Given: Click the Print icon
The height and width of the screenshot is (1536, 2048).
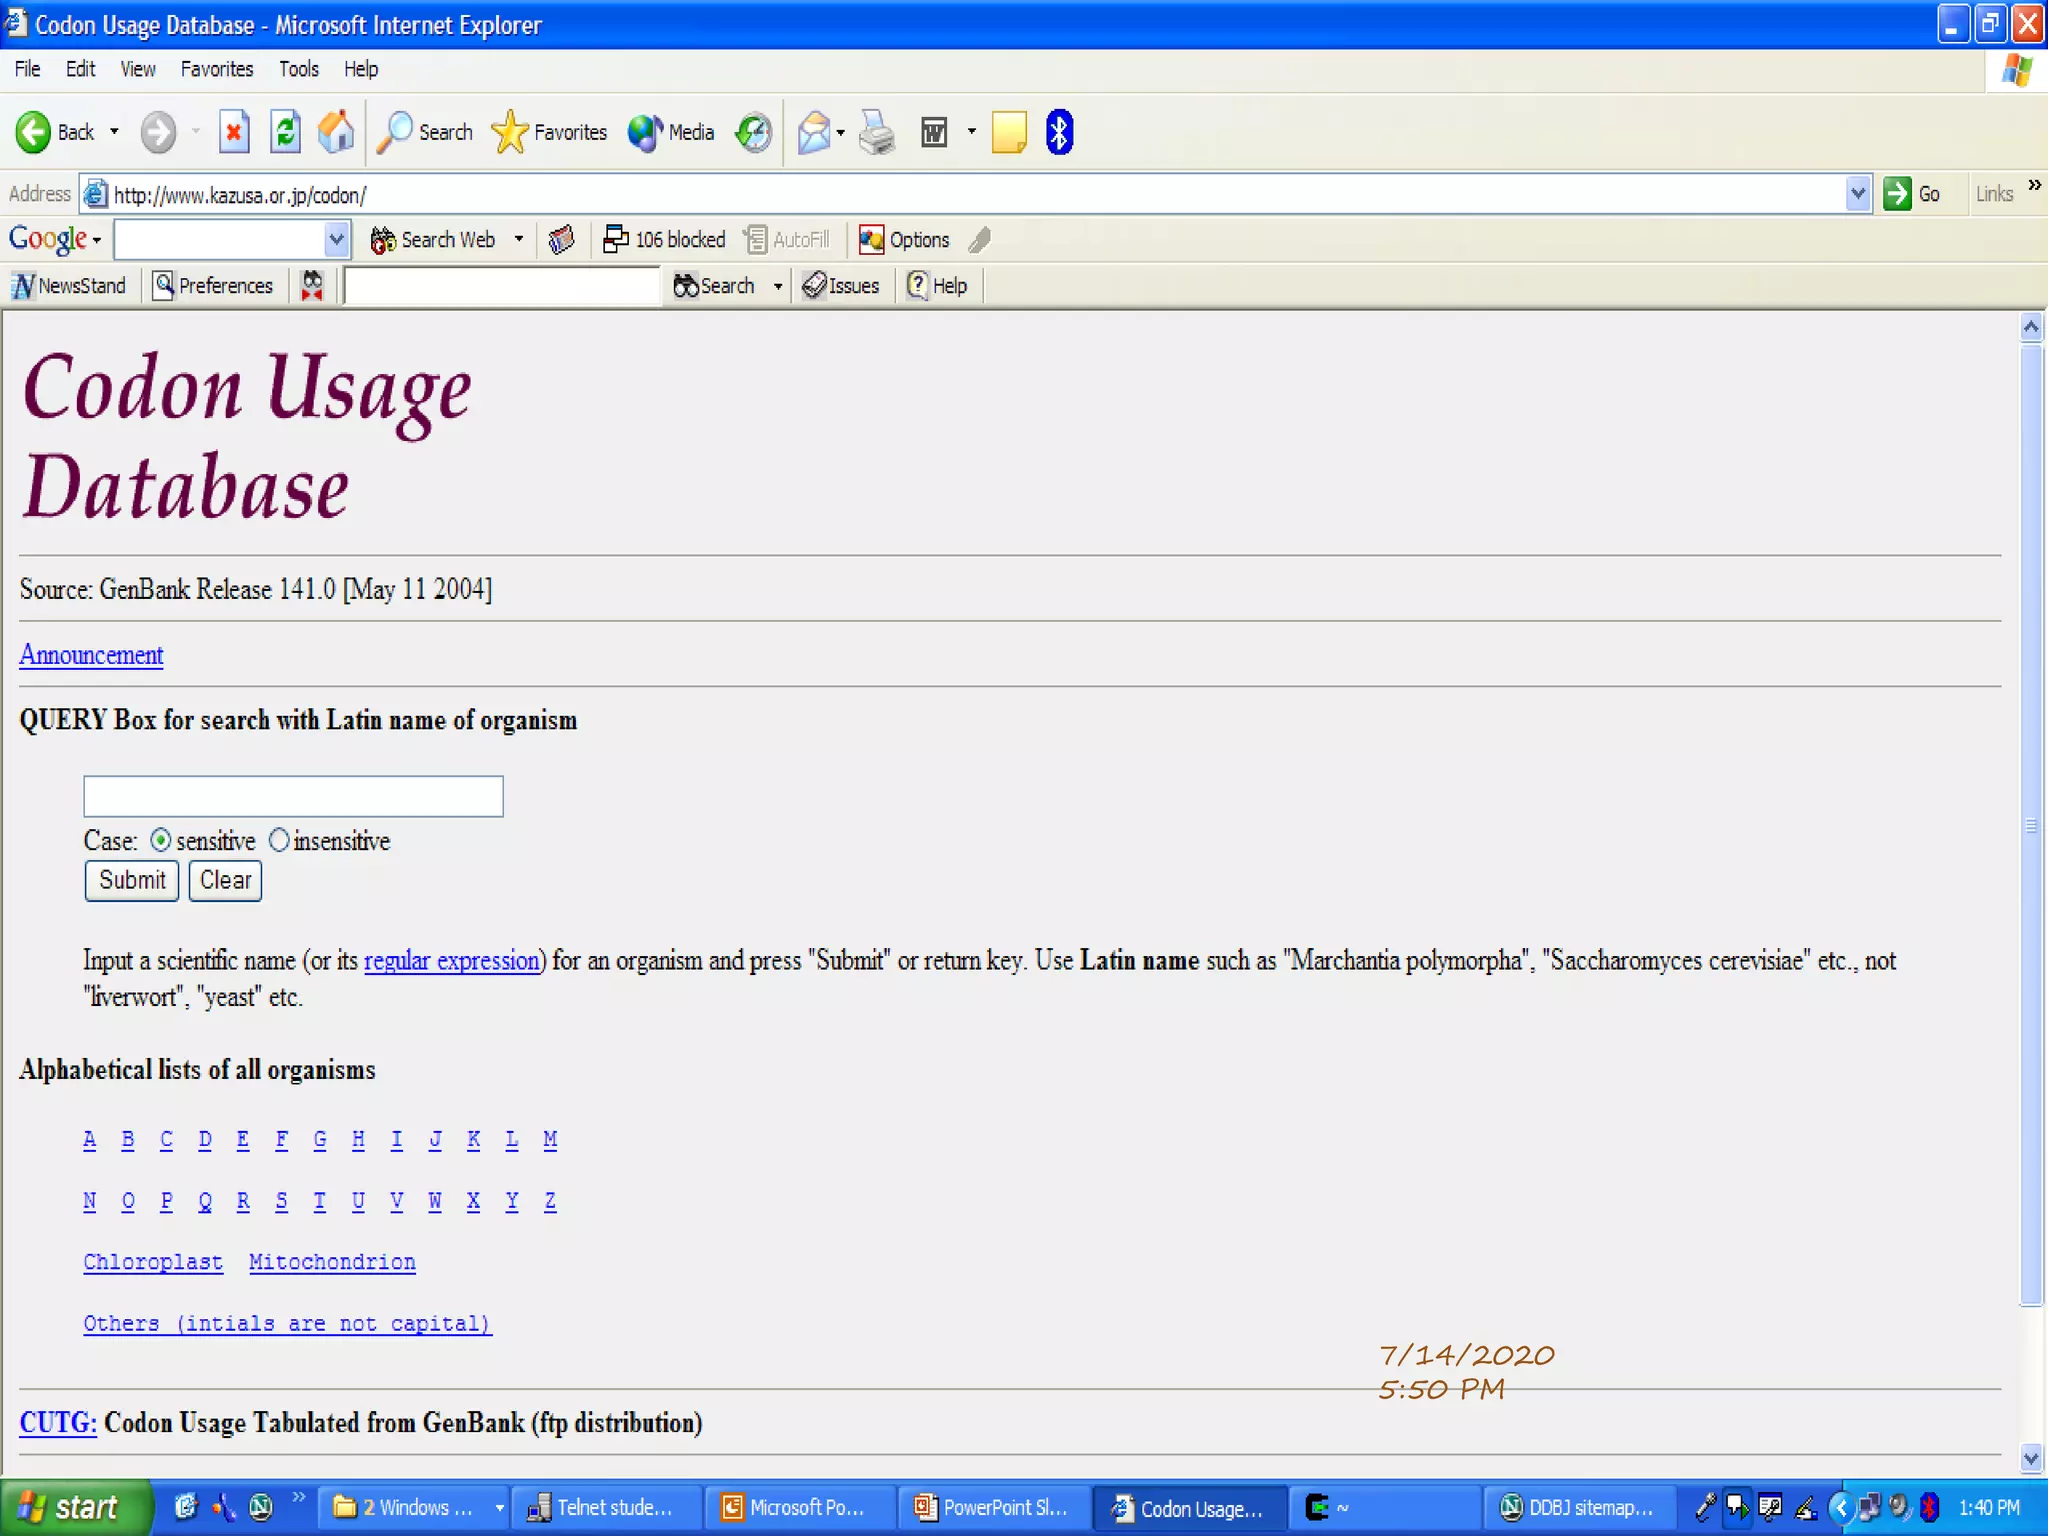Looking at the screenshot, I should point(877,132).
